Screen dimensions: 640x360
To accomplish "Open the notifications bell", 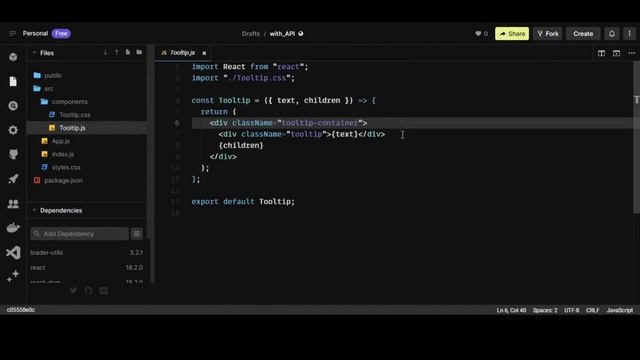I will tap(611, 33).
